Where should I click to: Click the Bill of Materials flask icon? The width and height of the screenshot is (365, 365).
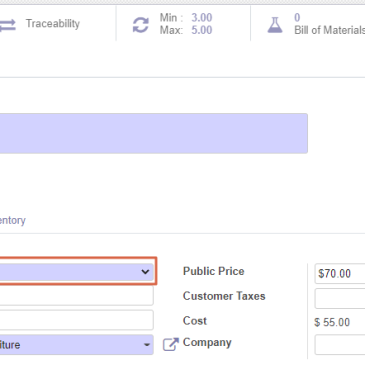[275, 25]
